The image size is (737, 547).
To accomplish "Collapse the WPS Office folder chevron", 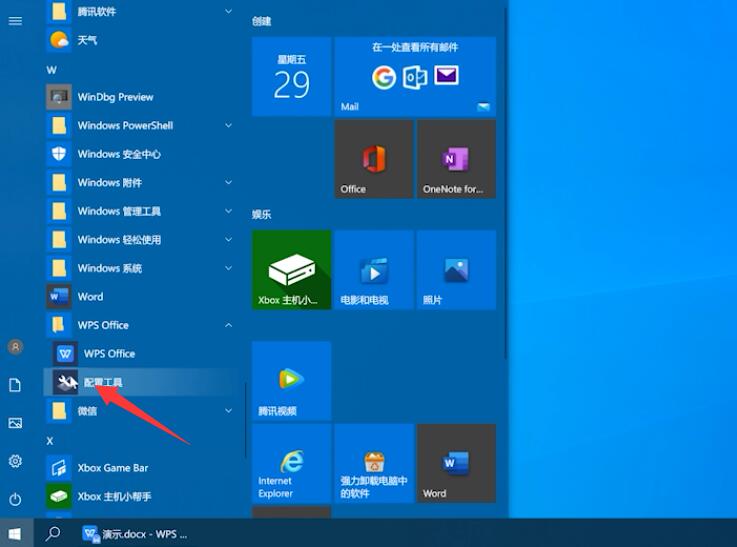I will coord(228,325).
